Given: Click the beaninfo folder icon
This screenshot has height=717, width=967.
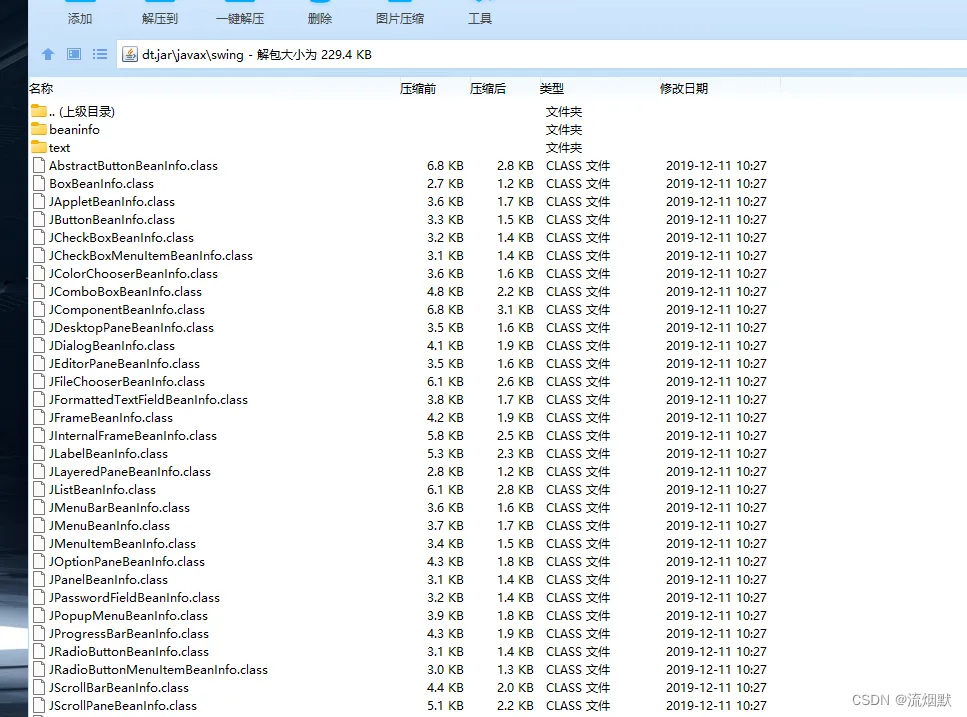Looking at the screenshot, I should 39,129.
